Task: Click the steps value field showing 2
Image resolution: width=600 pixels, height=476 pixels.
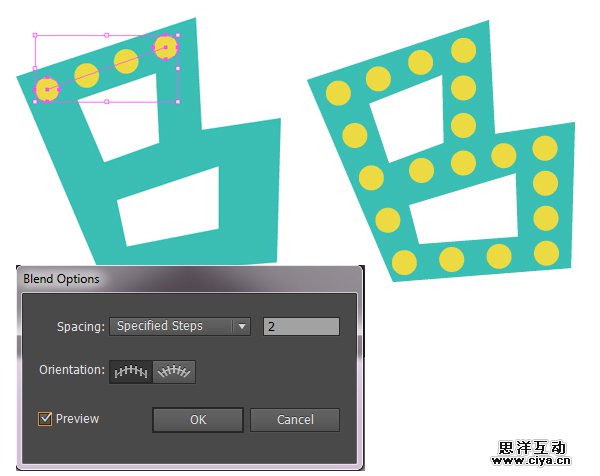Action: pyautogui.click(x=301, y=326)
